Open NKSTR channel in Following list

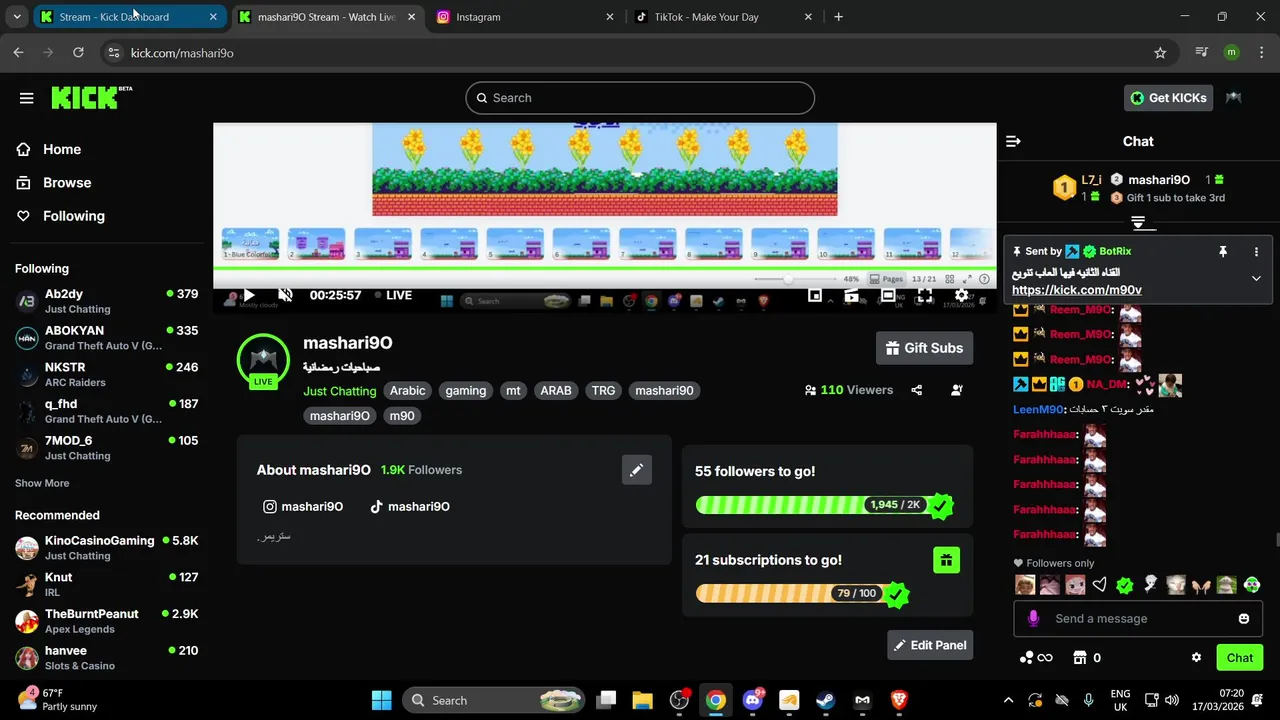(x=107, y=374)
